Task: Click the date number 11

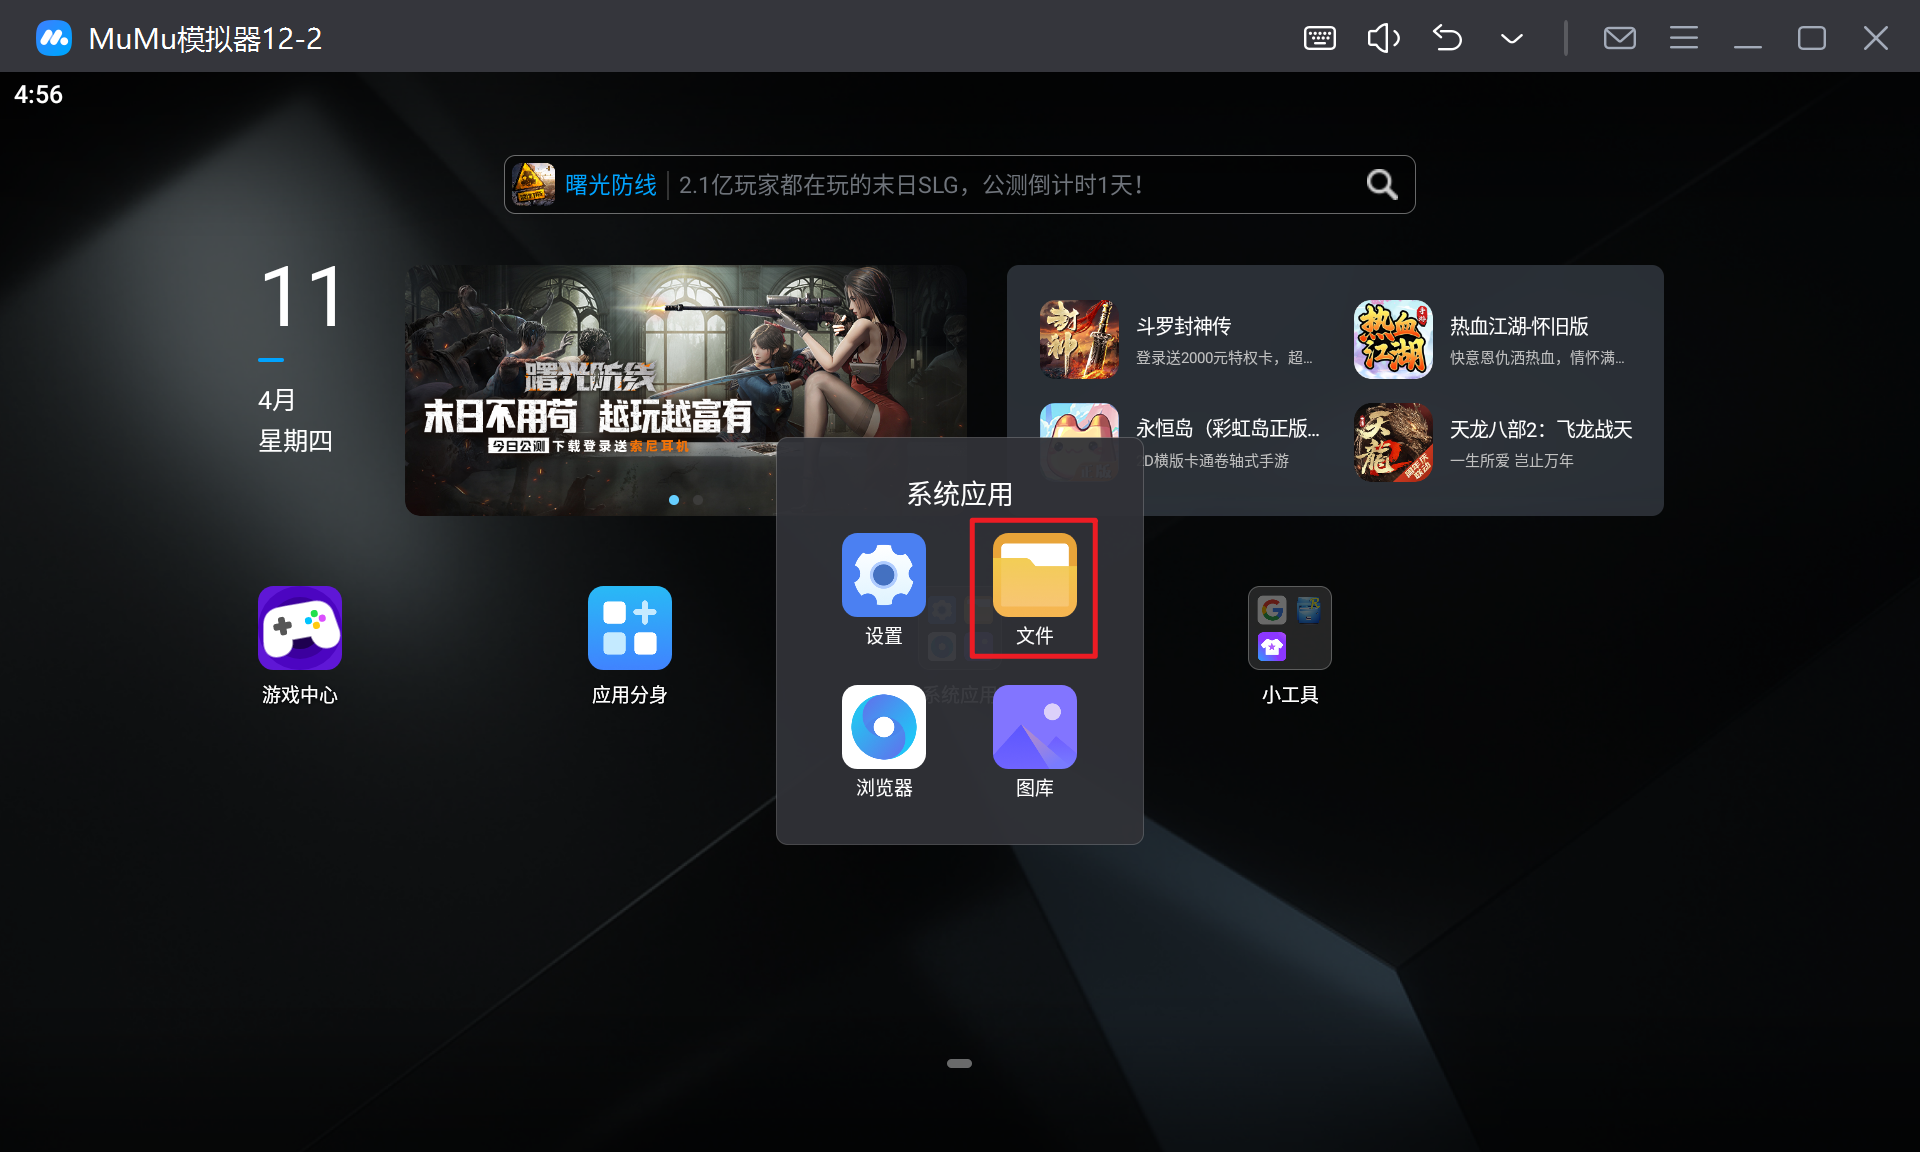Action: (302, 297)
